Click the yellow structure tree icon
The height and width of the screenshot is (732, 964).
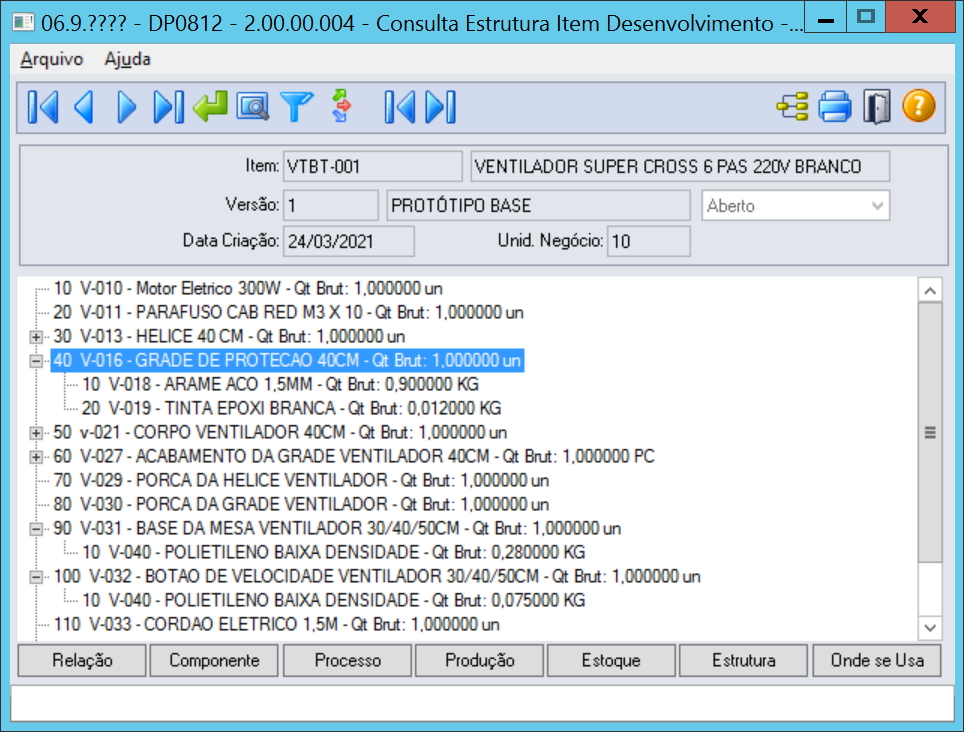pyautogui.click(x=793, y=106)
